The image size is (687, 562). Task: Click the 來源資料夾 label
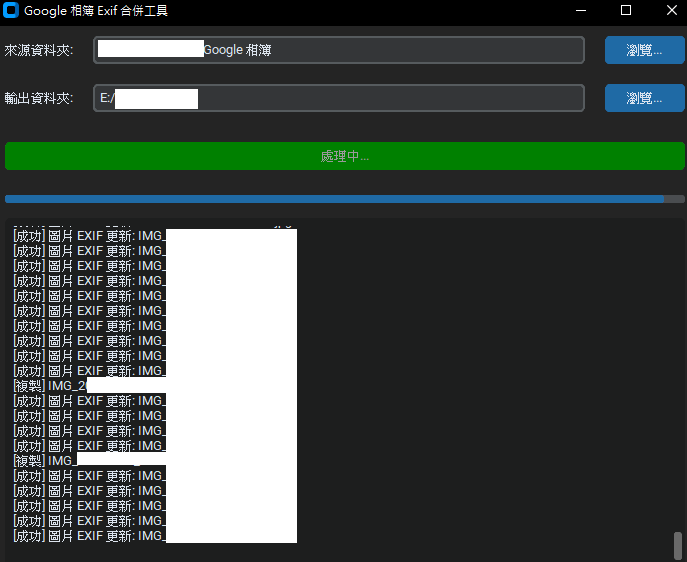[38, 50]
